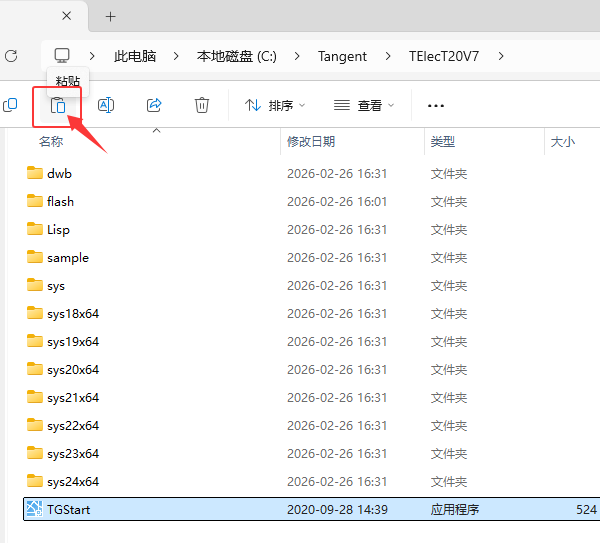This screenshot has width=600, height=543.
Task: Click the Rename toolbar icon
Action: [x=106, y=105]
